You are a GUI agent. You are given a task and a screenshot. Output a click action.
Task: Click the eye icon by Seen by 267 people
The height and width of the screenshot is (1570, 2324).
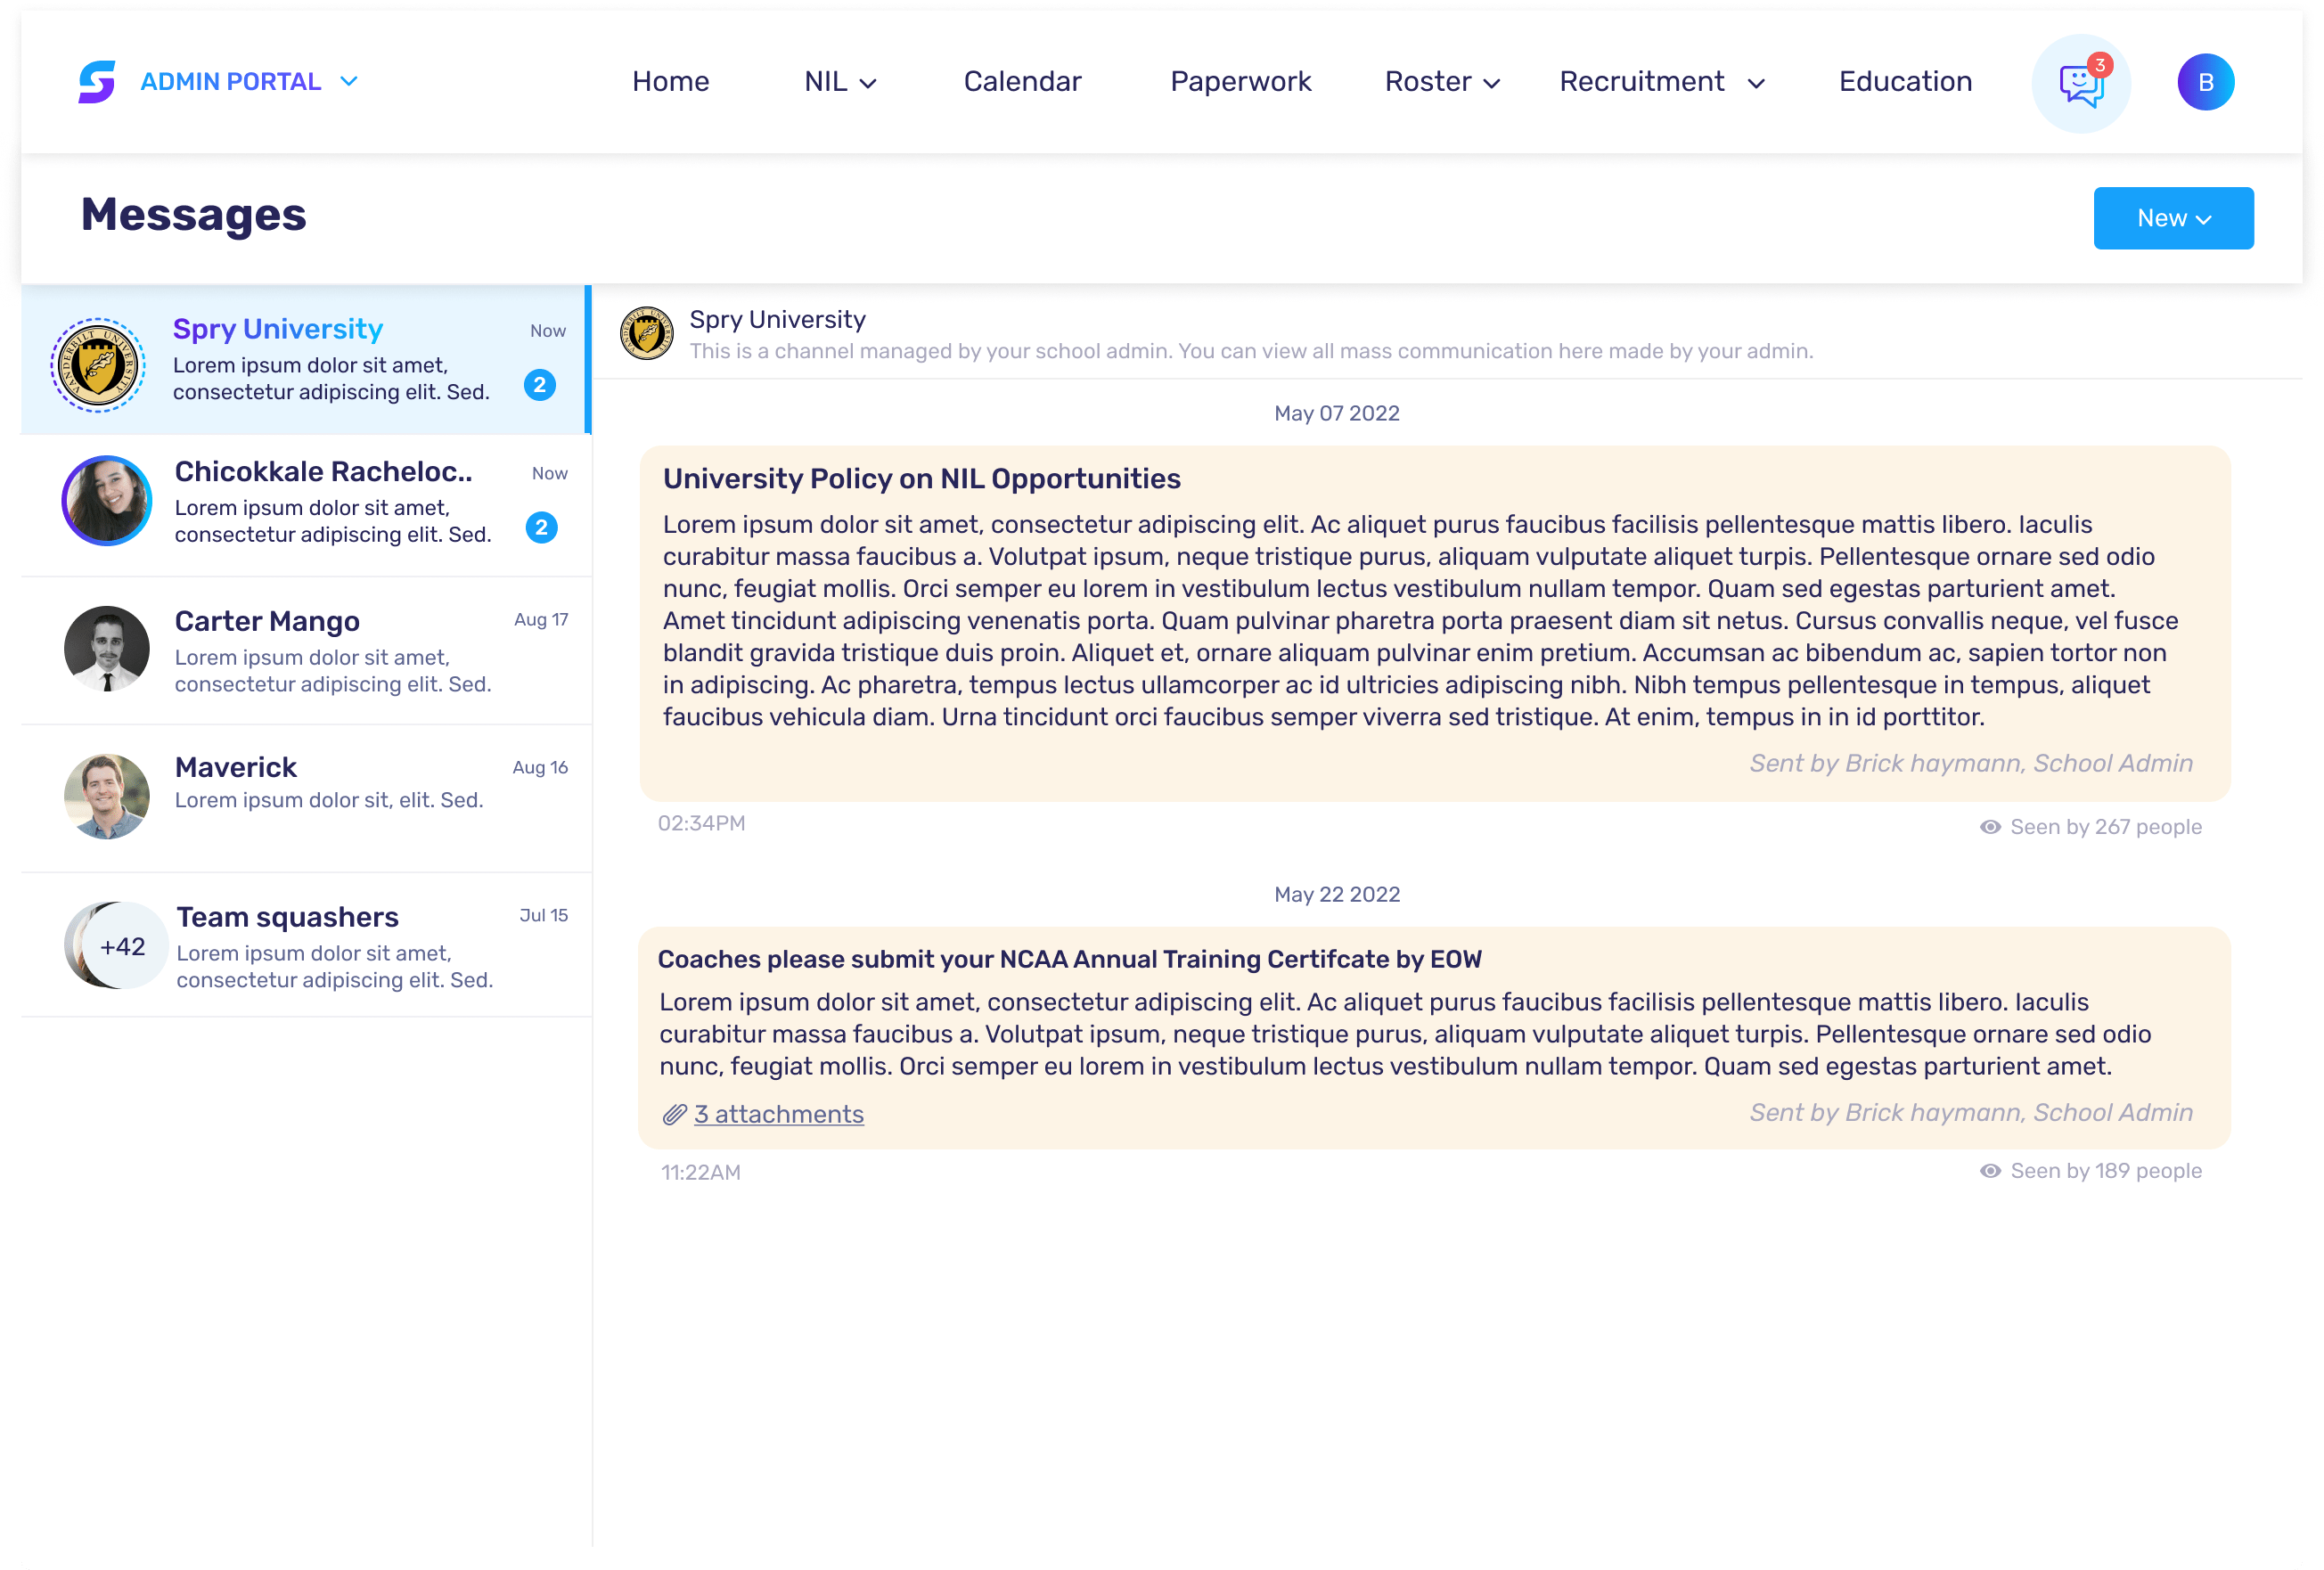pos(1991,826)
